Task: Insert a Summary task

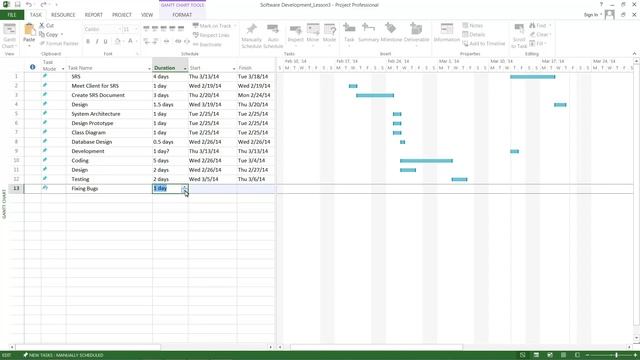Action: pyautogui.click(x=369, y=33)
